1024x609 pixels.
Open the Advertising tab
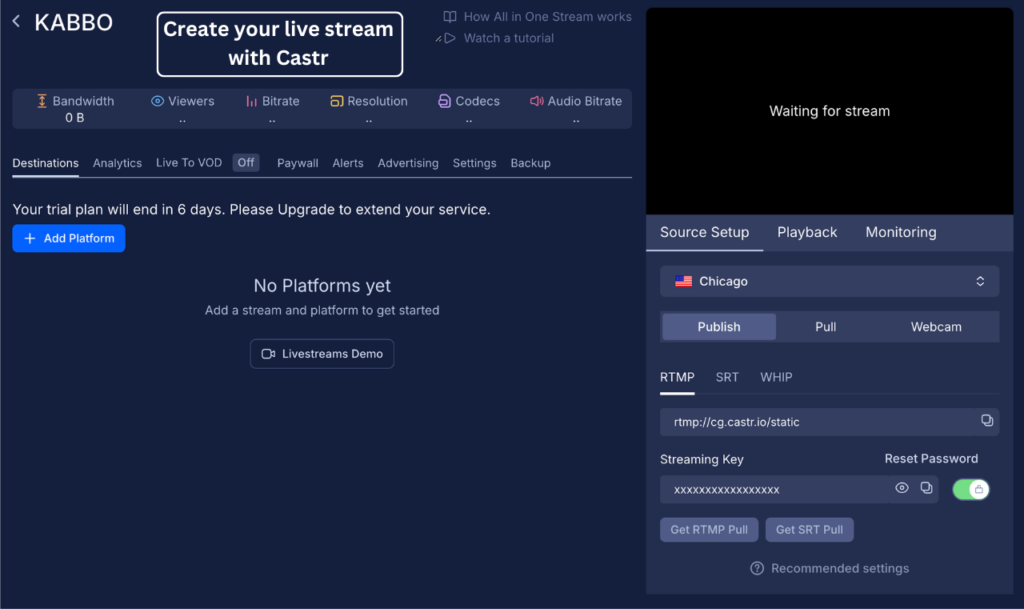click(408, 163)
